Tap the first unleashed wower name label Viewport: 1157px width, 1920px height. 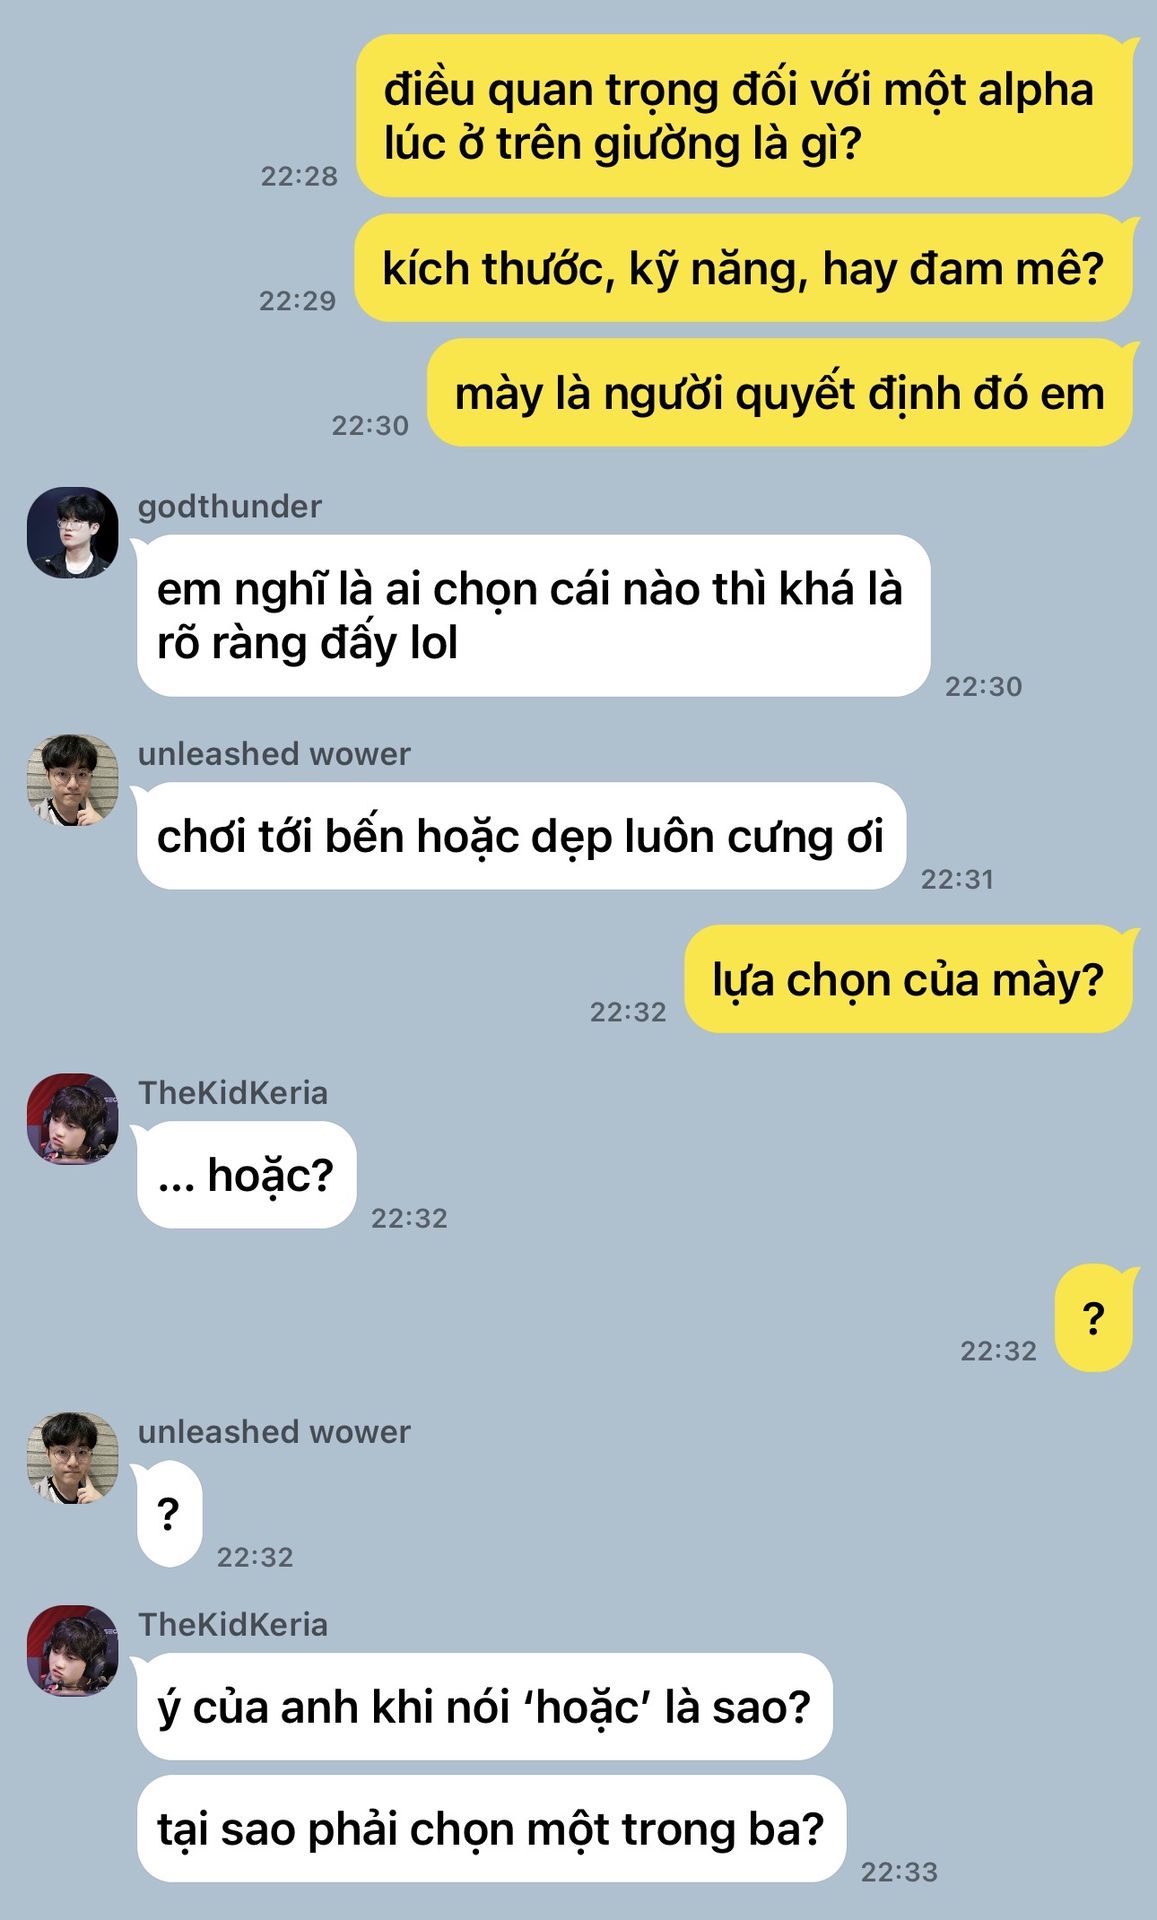274,754
